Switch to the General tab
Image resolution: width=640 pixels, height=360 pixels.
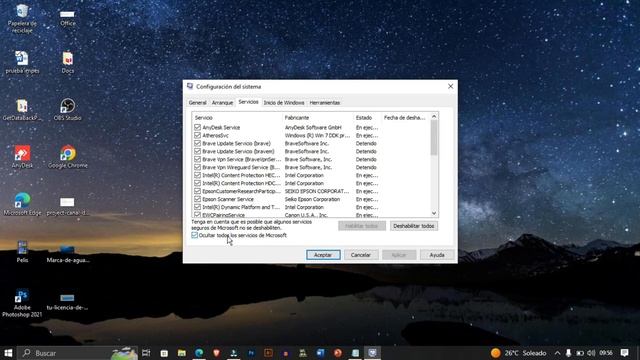pyautogui.click(x=198, y=102)
